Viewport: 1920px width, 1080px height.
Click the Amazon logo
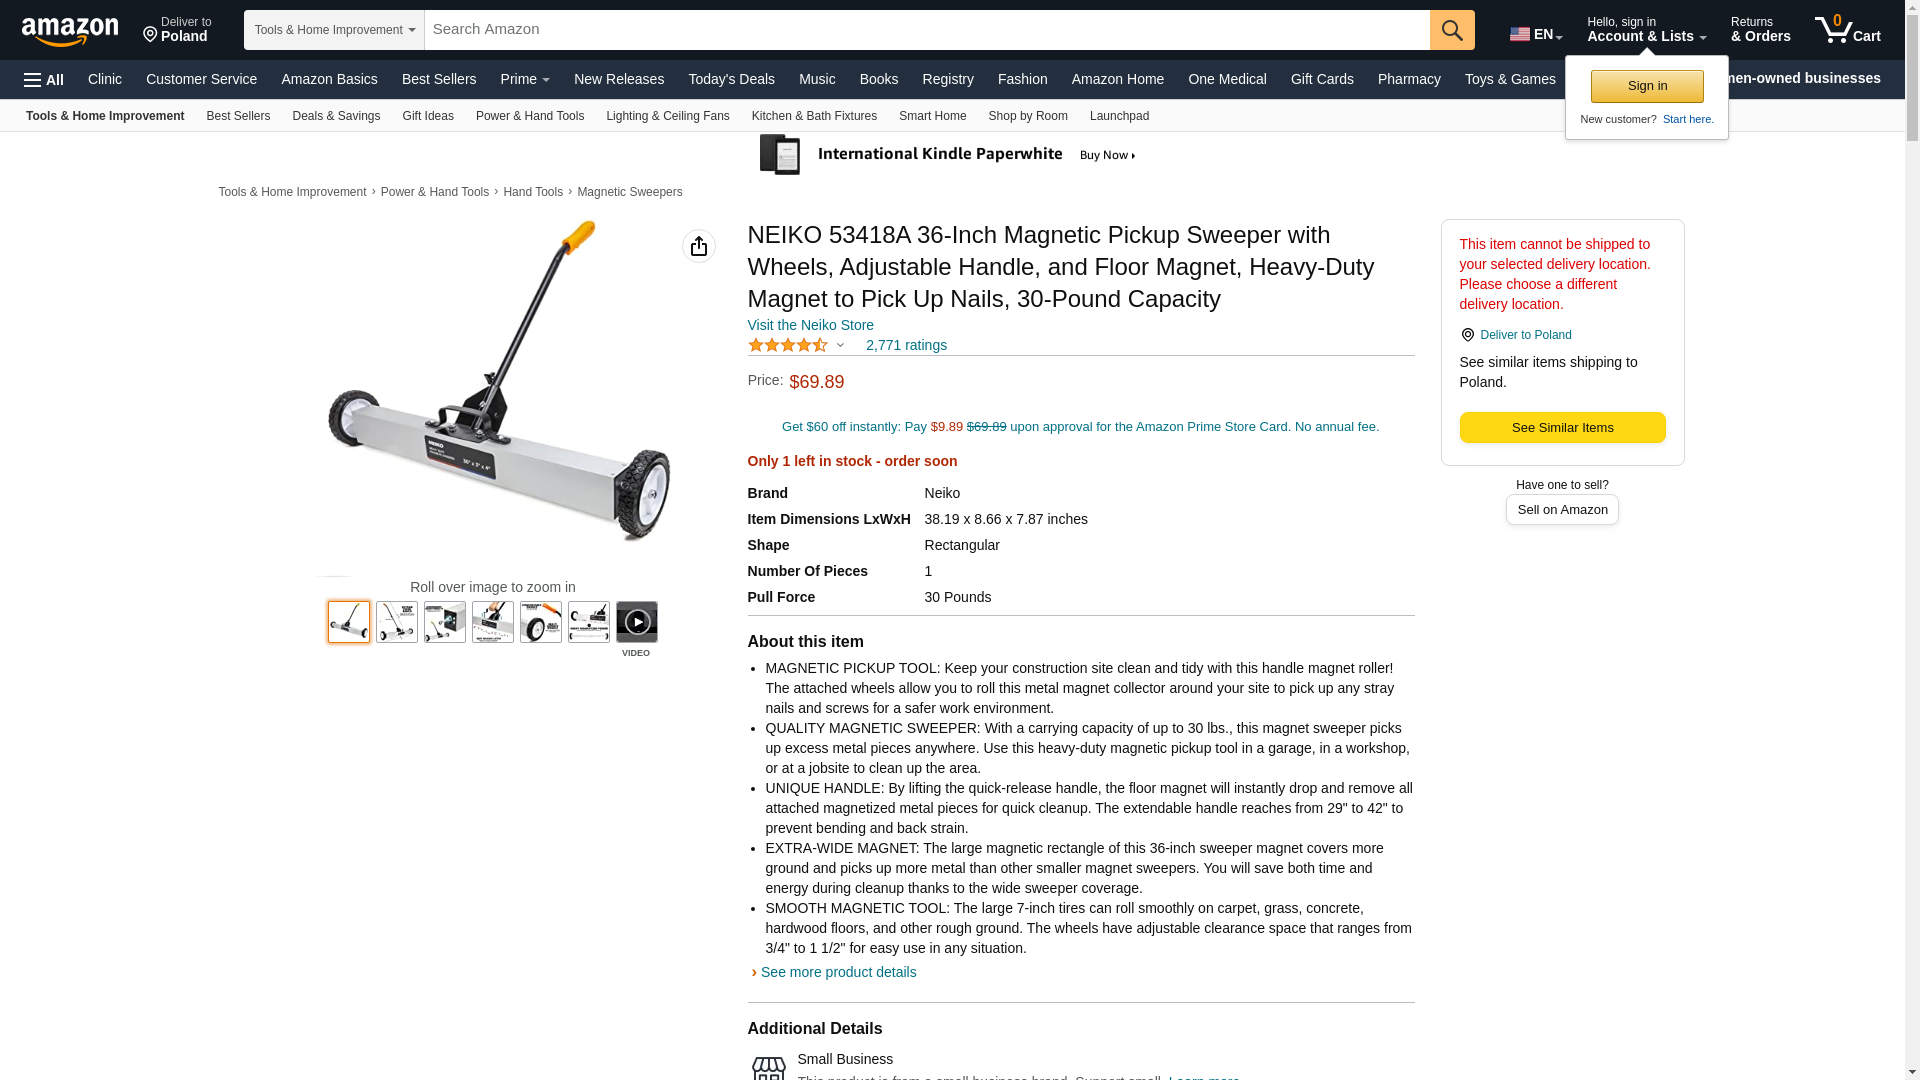coord(70,31)
